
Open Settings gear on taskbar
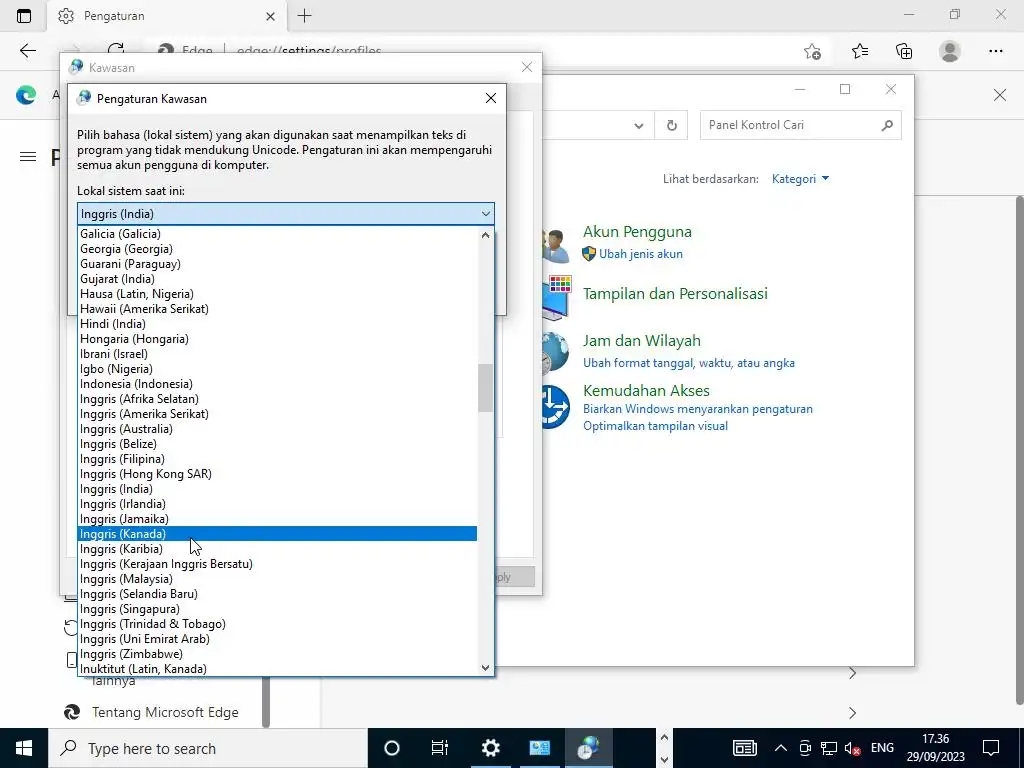tap(490, 748)
